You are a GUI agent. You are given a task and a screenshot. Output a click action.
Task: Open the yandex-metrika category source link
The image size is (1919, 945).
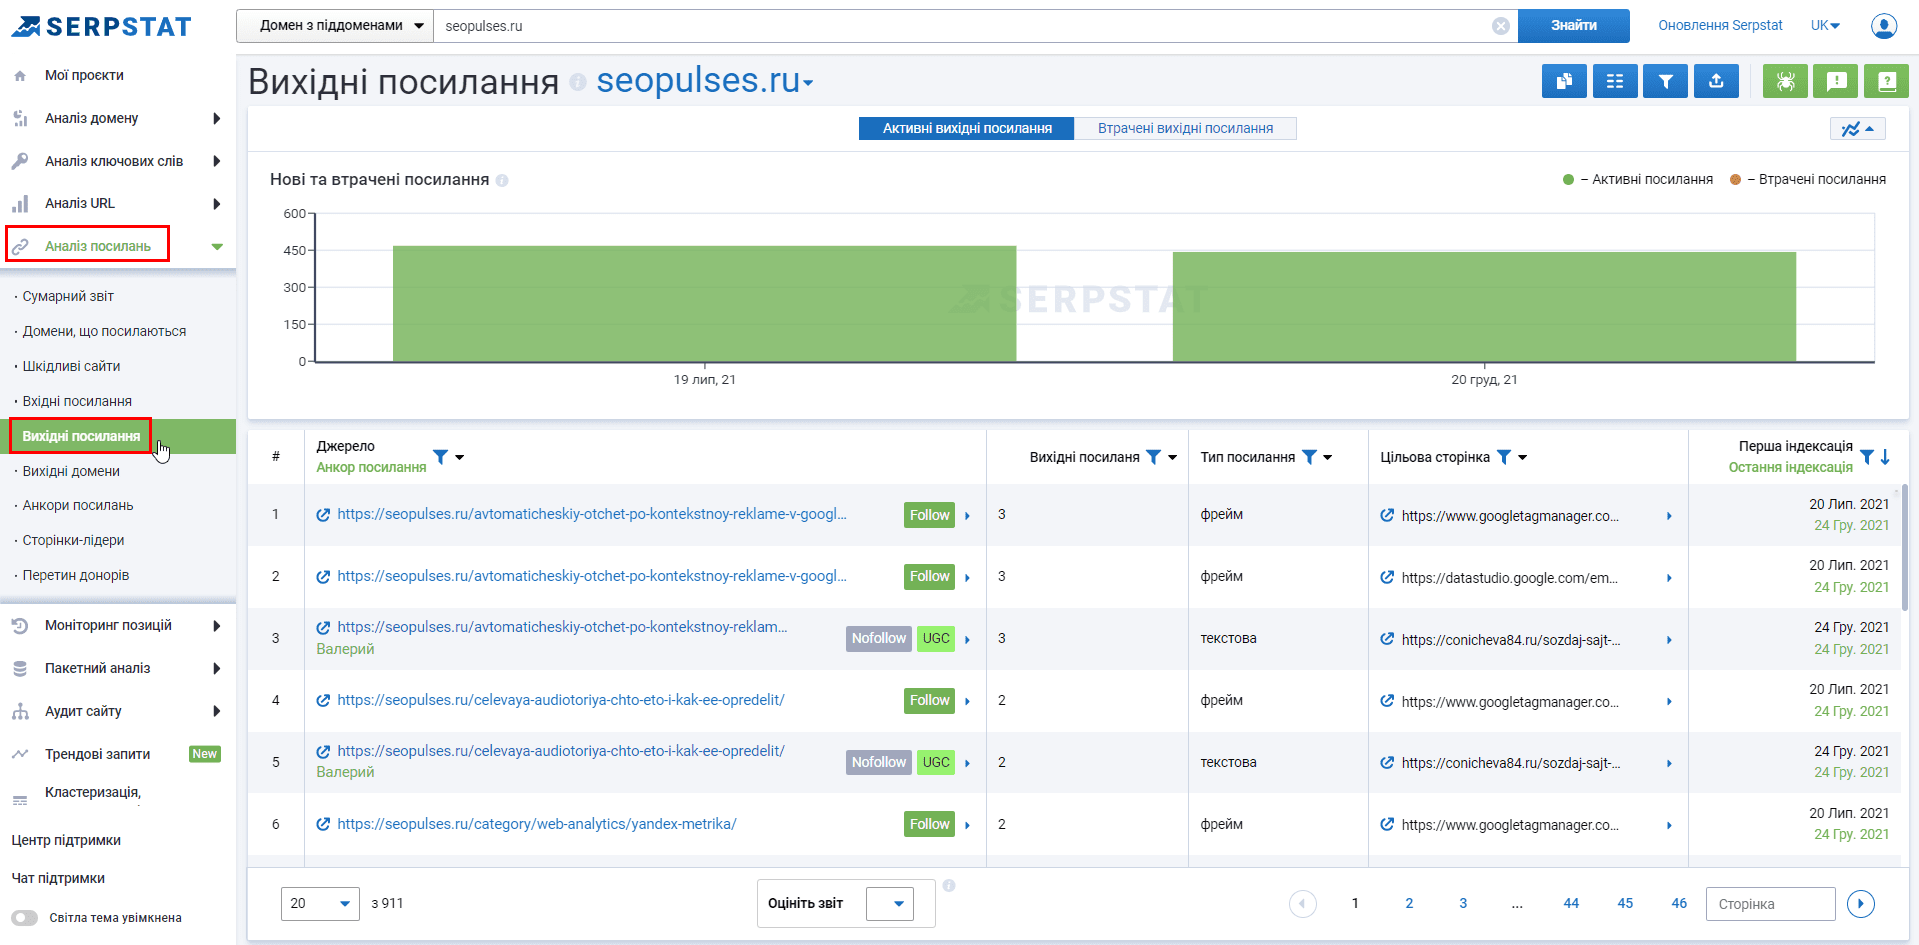click(x=537, y=825)
